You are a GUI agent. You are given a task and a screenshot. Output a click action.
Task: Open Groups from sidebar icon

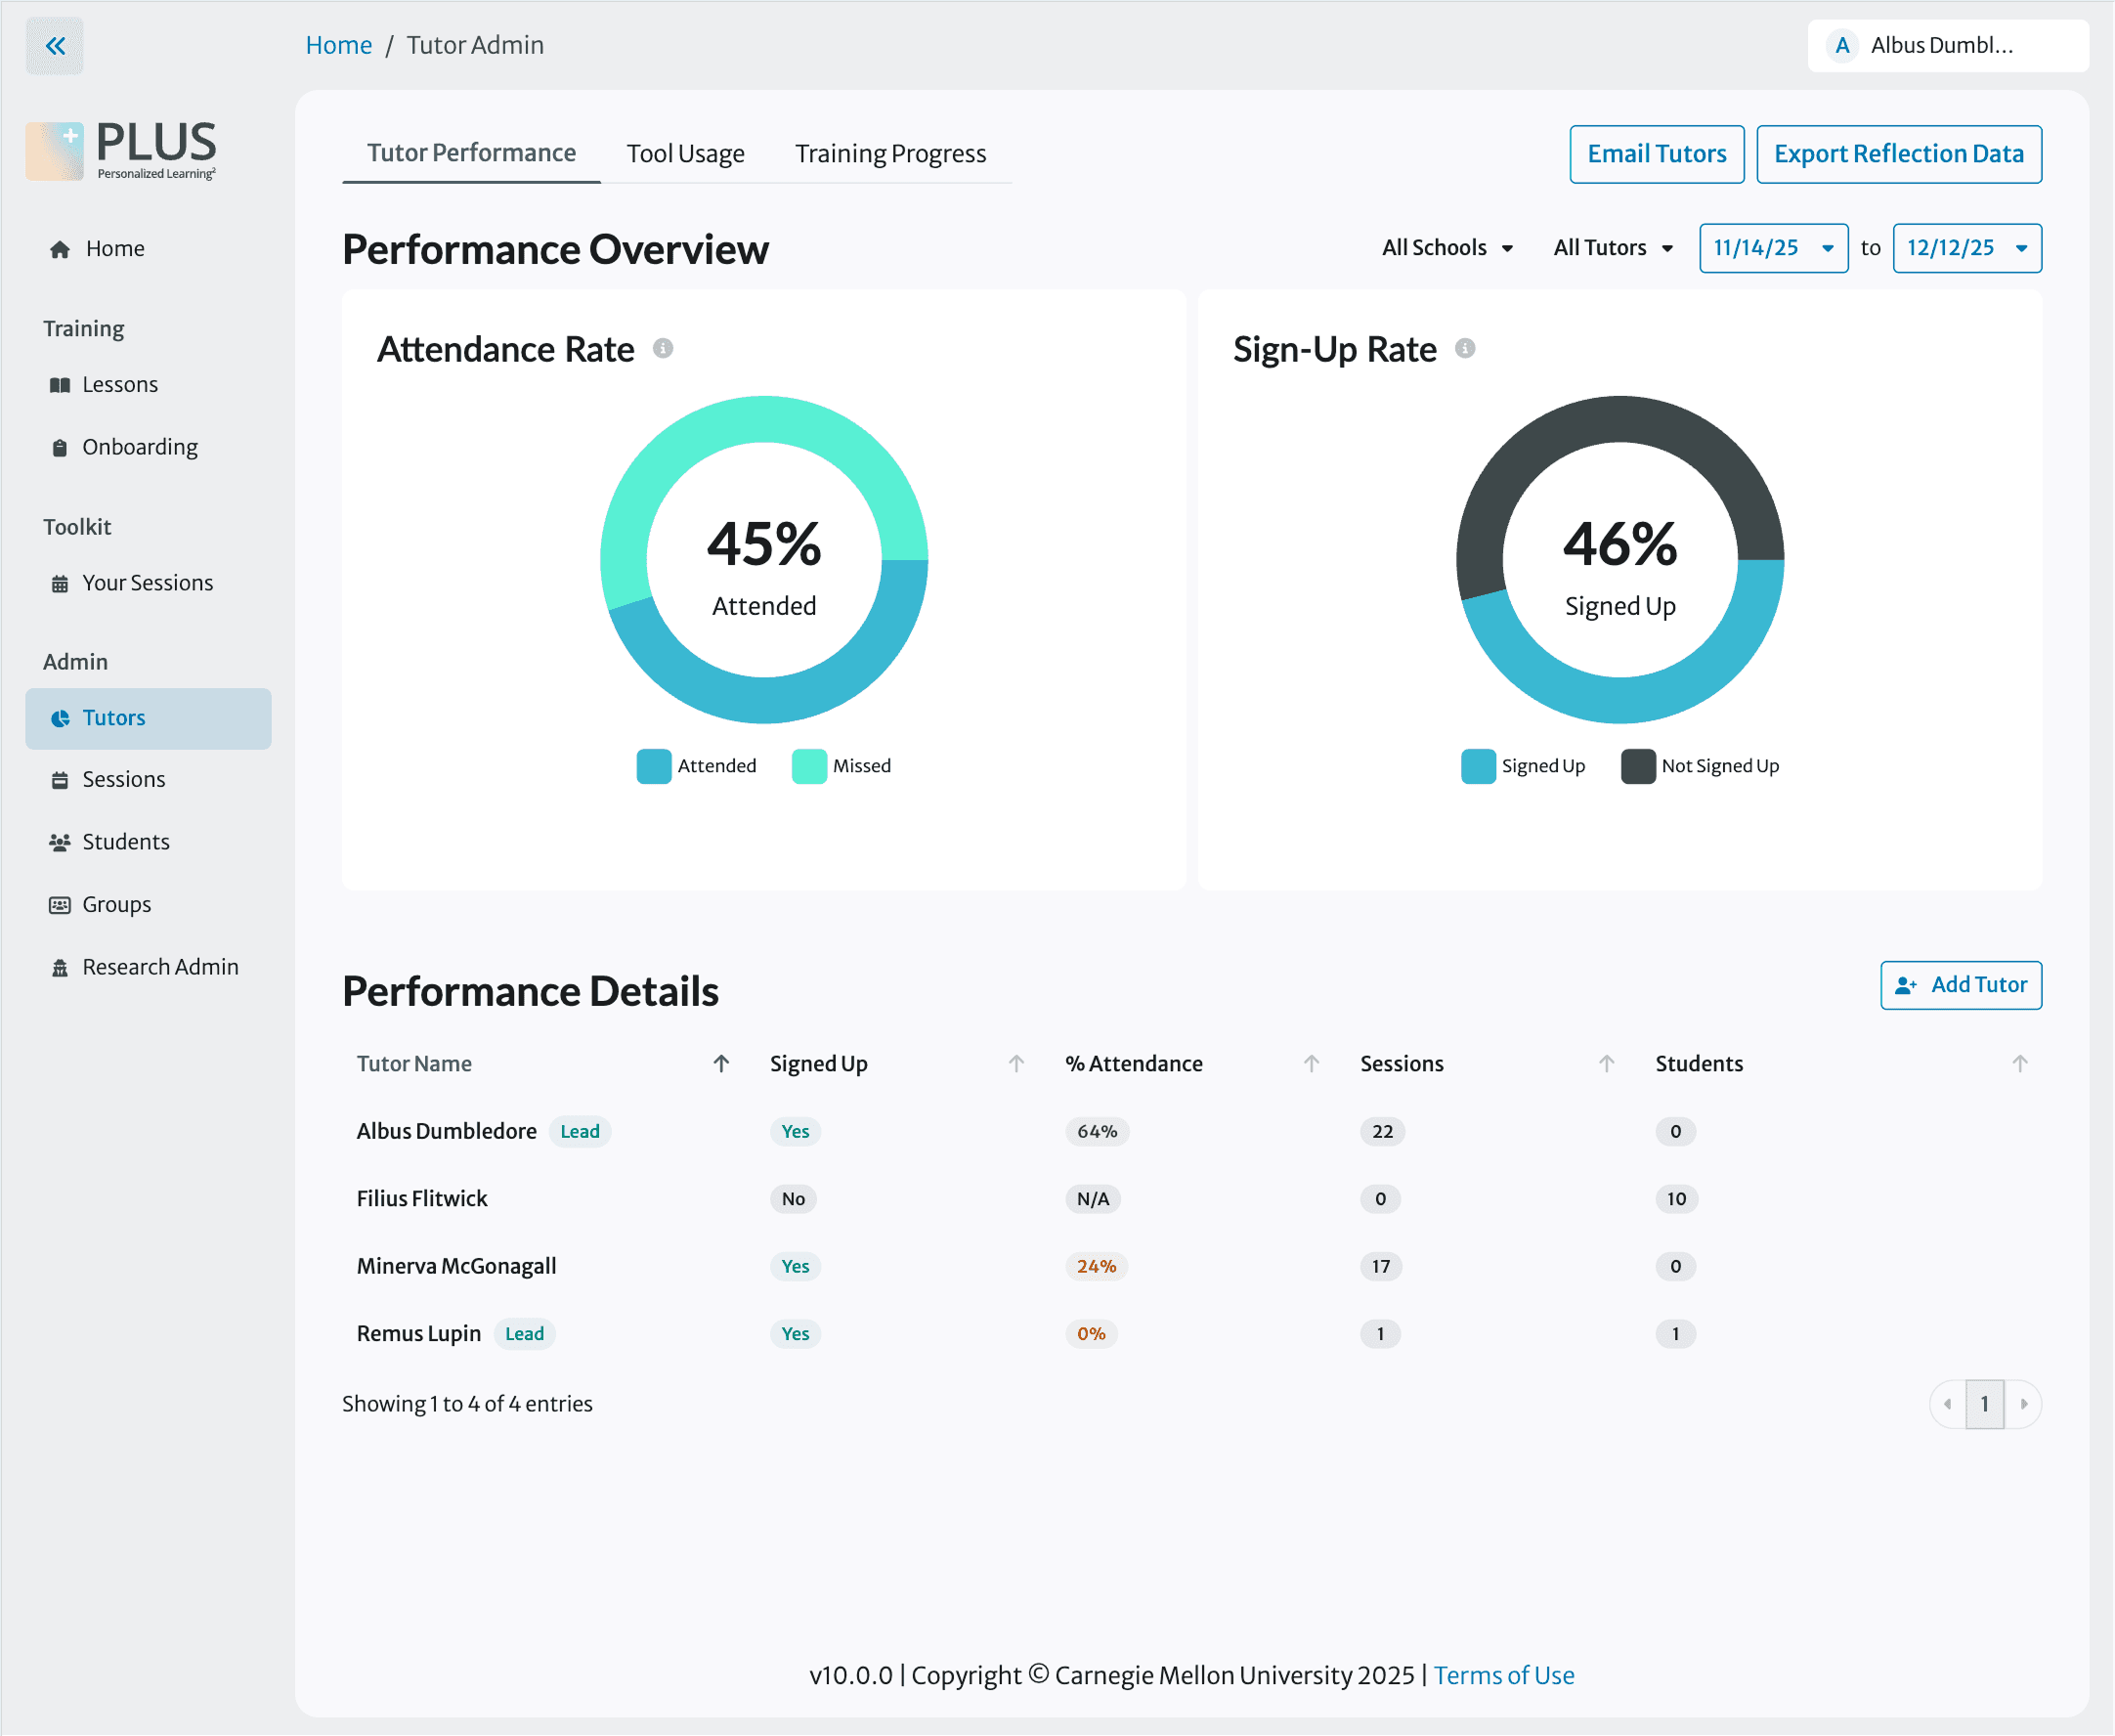click(x=60, y=905)
